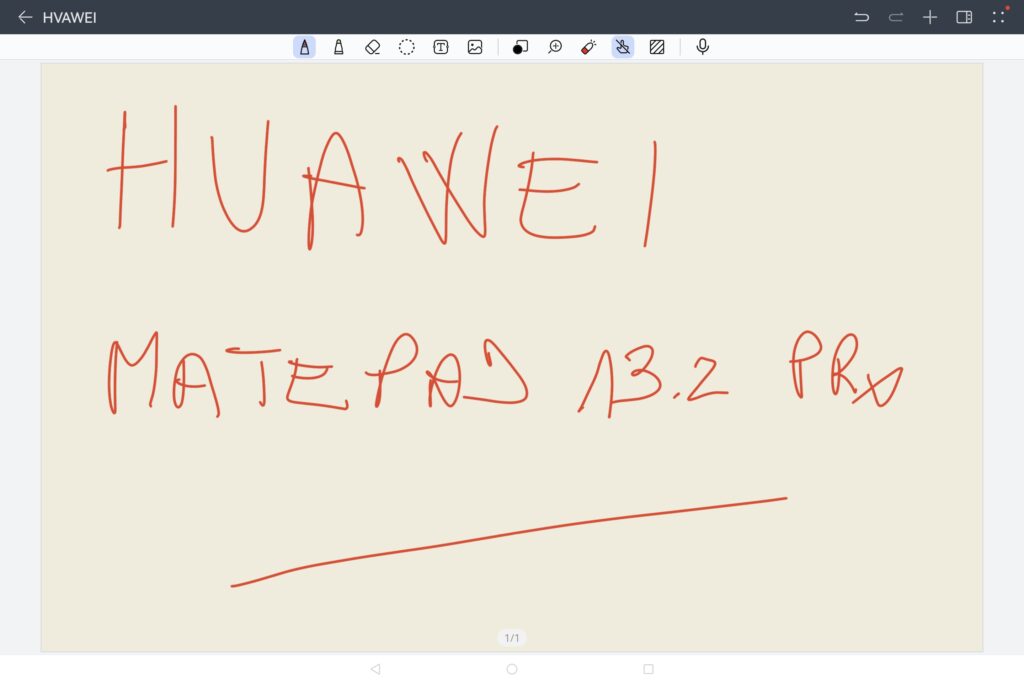Redo the undone stroke
Screen dimensions: 1024x683
coord(896,17)
